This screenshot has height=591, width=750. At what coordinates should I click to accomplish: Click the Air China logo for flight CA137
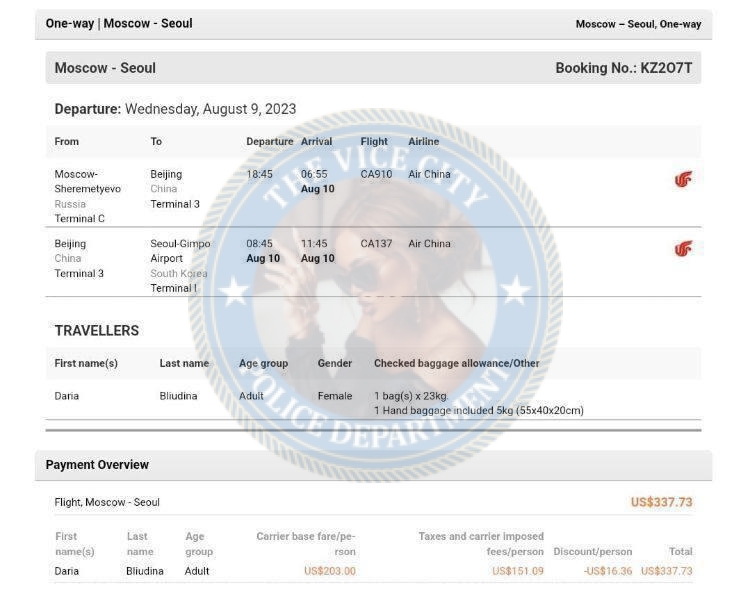tap(683, 249)
